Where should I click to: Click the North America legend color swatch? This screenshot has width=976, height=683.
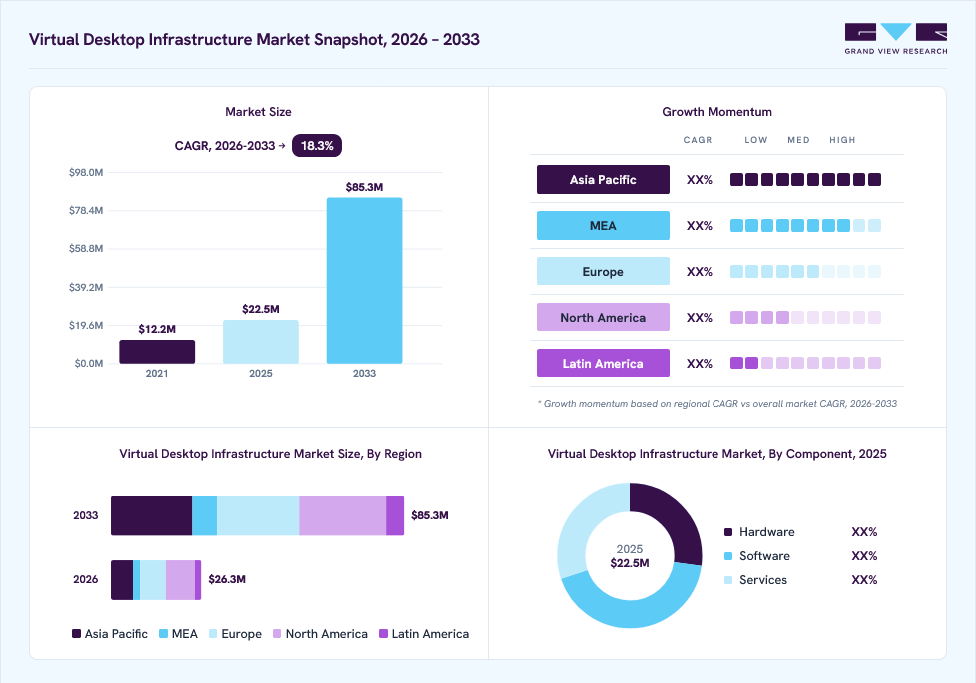277,634
